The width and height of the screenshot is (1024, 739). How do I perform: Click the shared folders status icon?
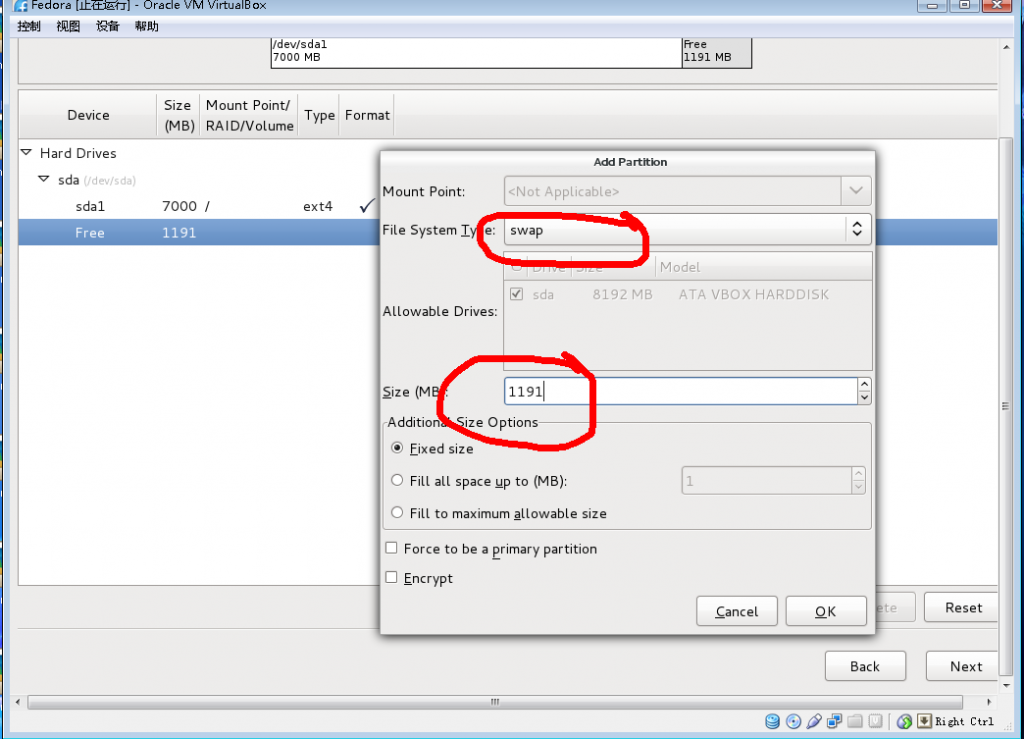(x=853, y=721)
